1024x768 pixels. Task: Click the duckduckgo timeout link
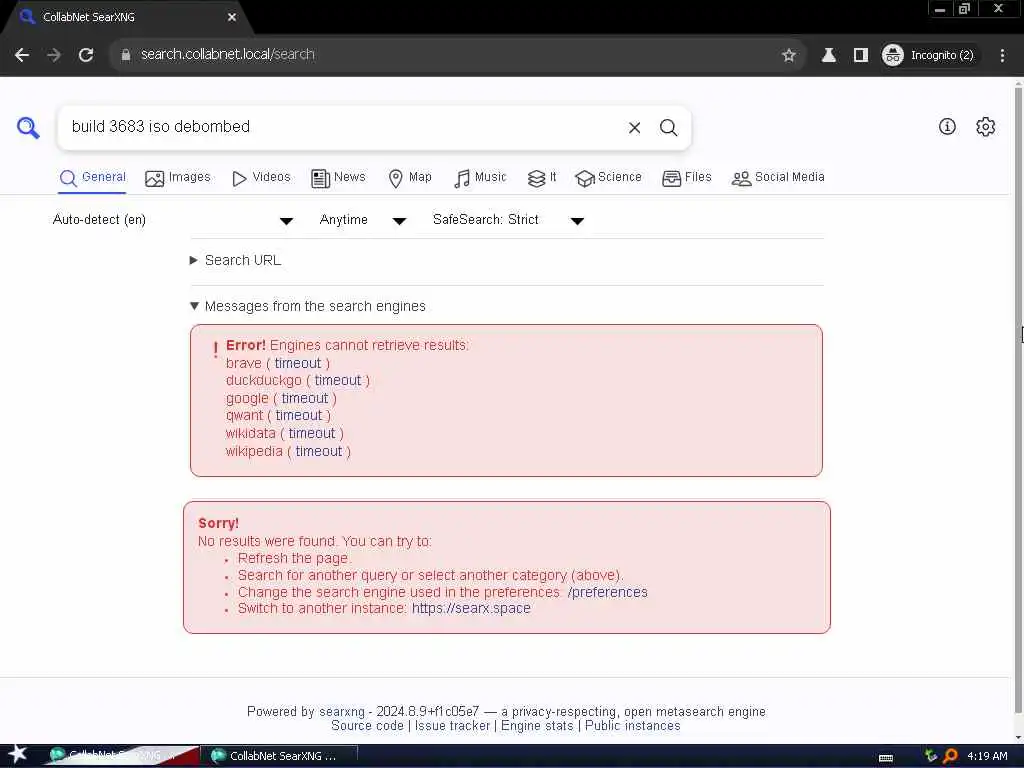(338, 381)
